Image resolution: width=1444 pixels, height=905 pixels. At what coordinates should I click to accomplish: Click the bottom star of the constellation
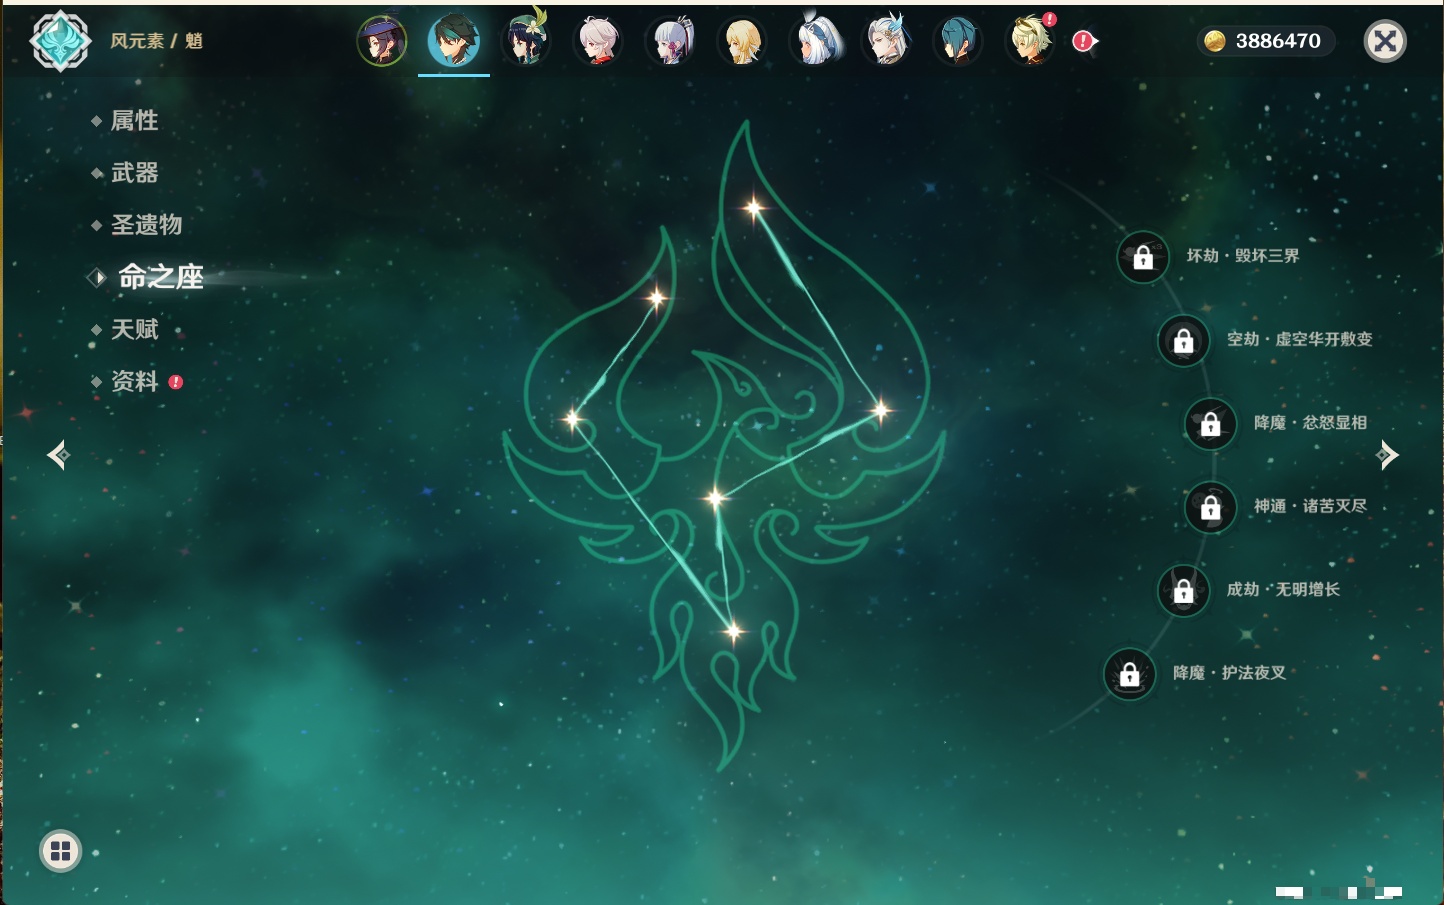point(734,631)
